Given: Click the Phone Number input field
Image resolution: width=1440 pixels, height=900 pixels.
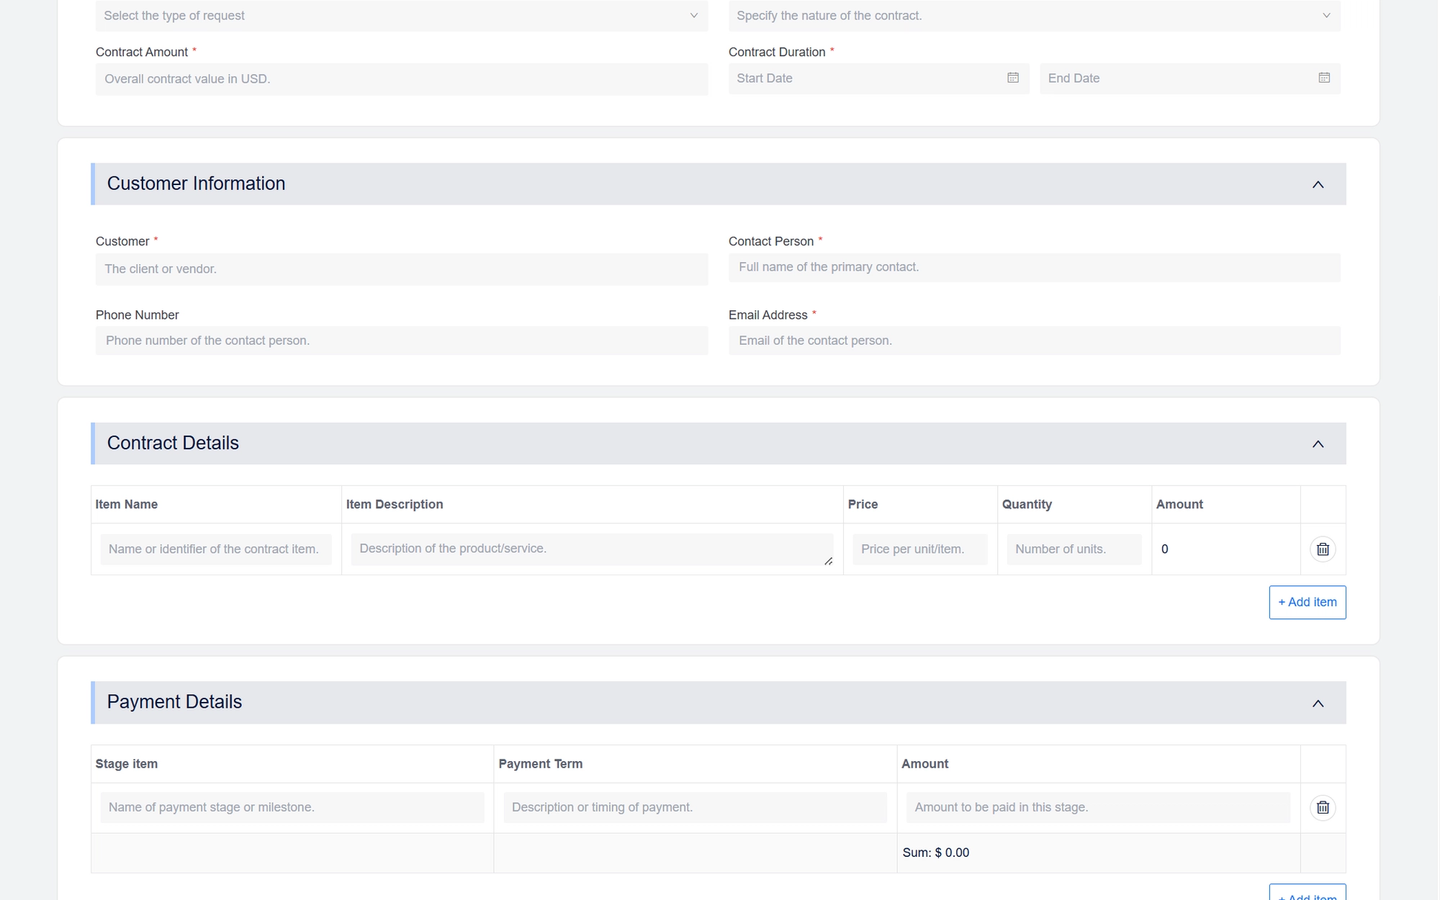Looking at the screenshot, I should point(401,341).
